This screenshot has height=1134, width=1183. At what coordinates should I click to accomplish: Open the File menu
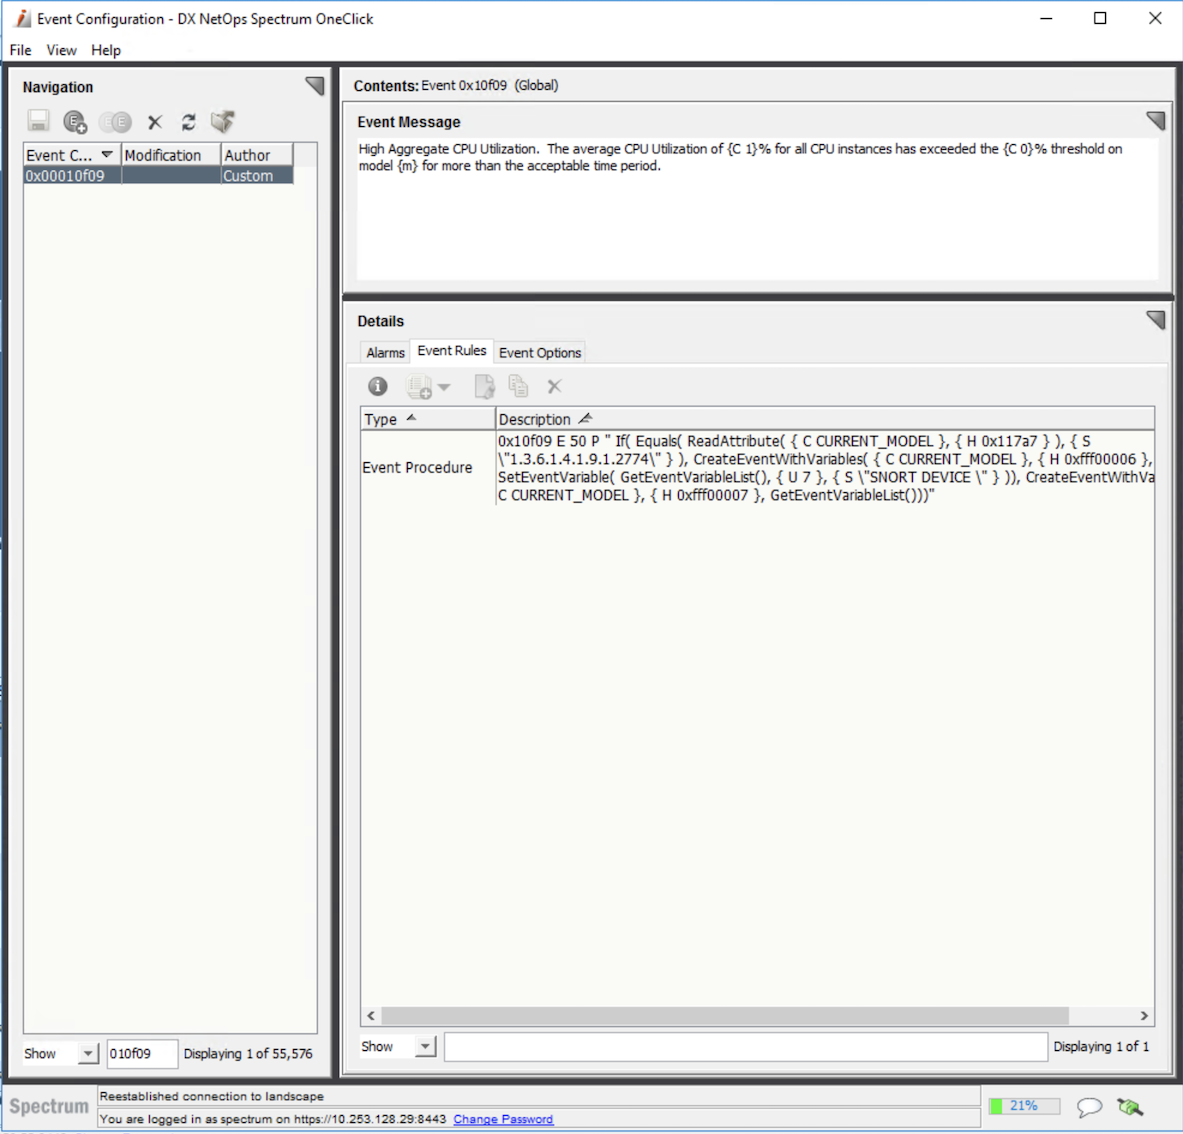pos(20,50)
